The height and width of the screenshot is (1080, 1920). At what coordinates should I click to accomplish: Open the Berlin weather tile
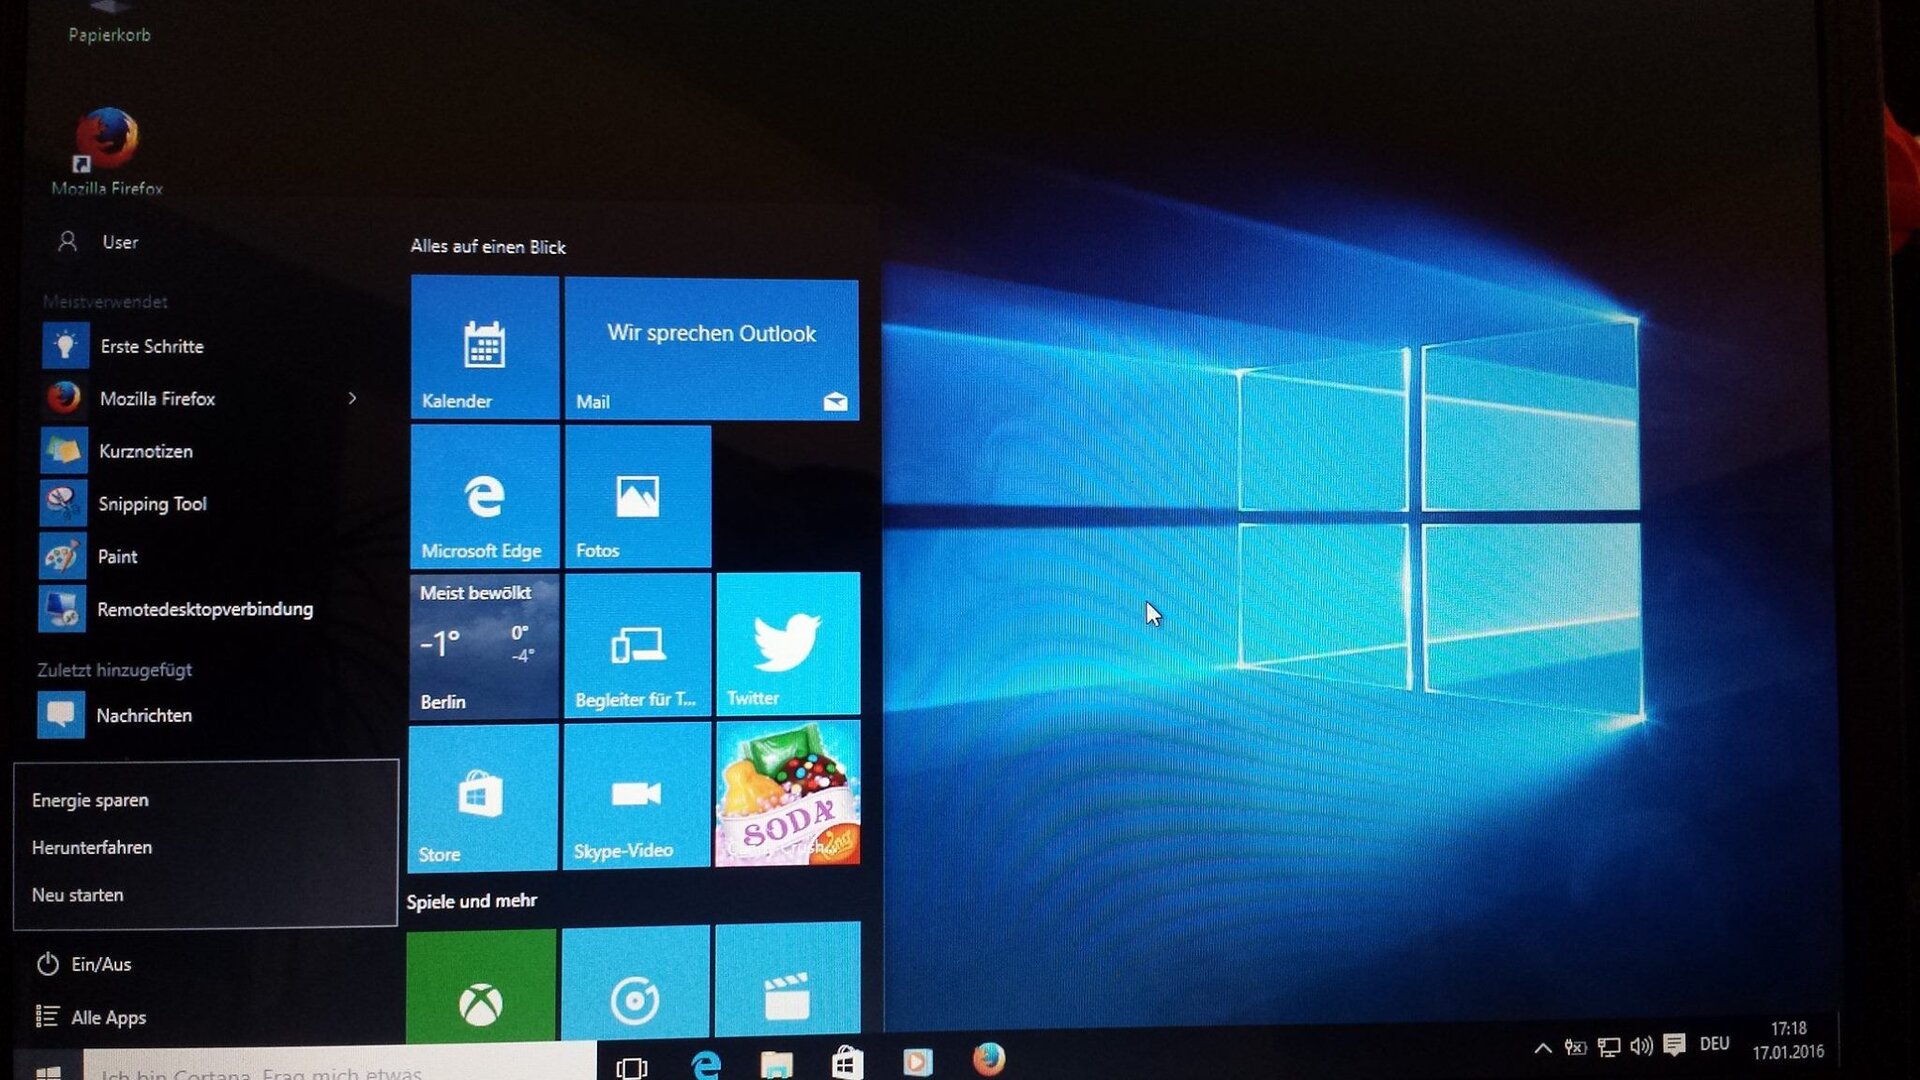(x=484, y=646)
